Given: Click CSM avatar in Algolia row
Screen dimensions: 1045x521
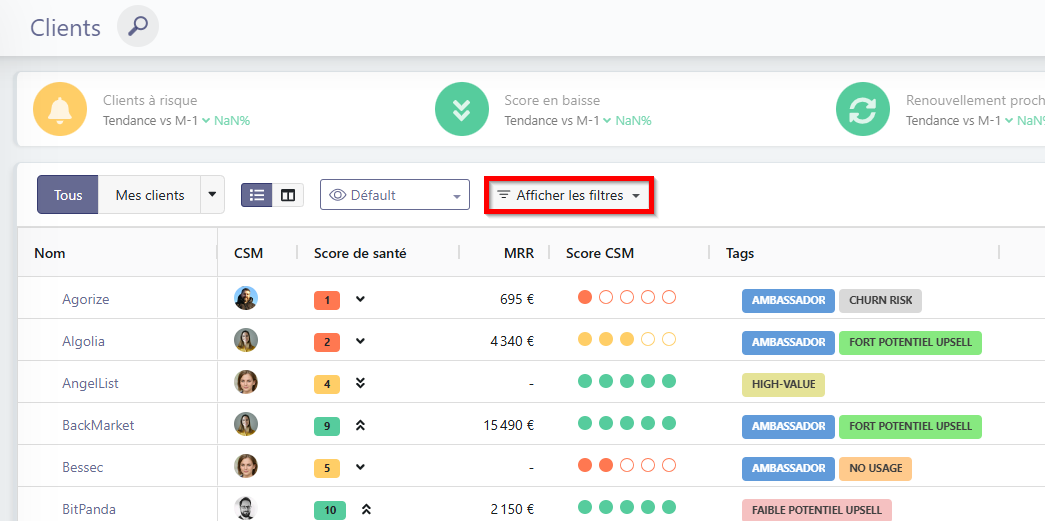Looking at the screenshot, I should (246, 340).
